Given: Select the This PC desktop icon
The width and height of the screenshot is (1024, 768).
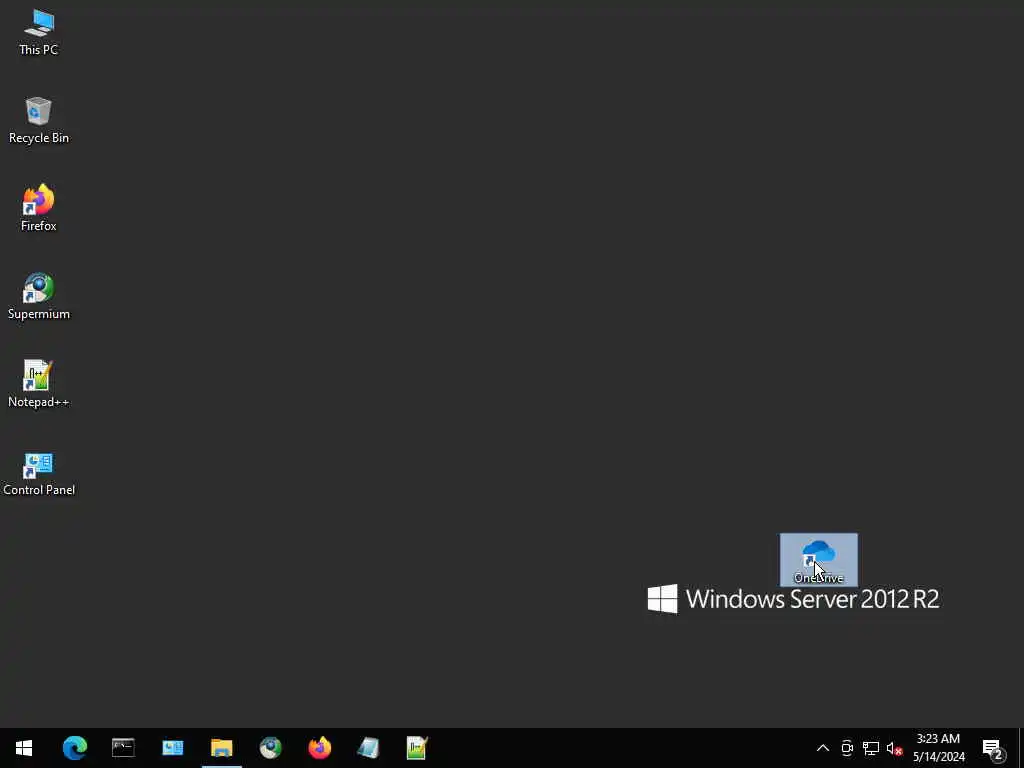Looking at the screenshot, I should (x=39, y=31).
